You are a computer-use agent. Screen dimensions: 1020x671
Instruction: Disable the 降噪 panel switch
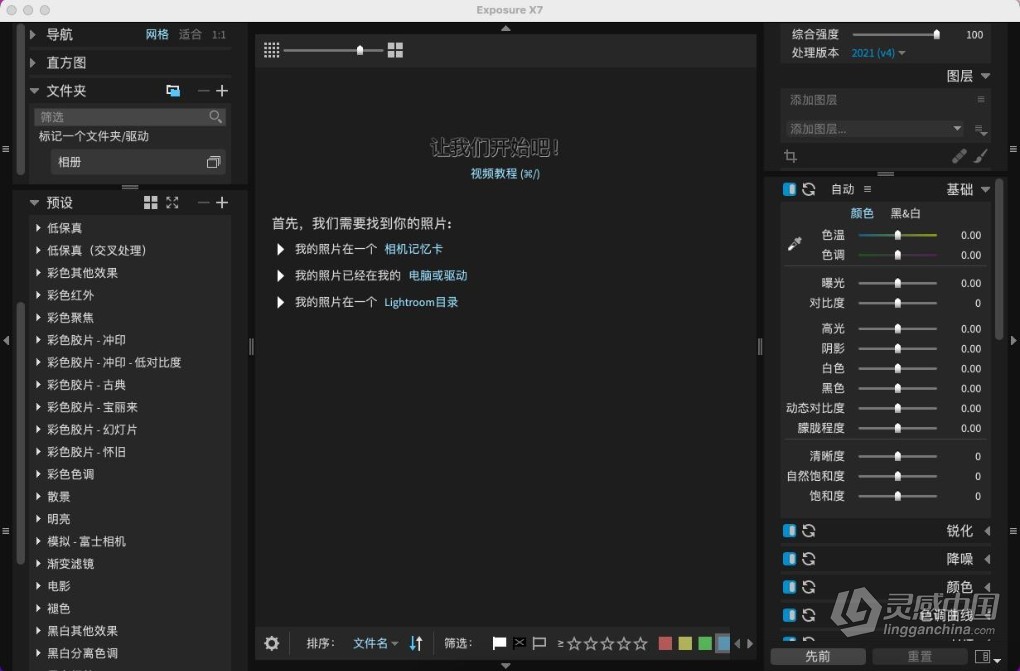click(x=789, y=559)
